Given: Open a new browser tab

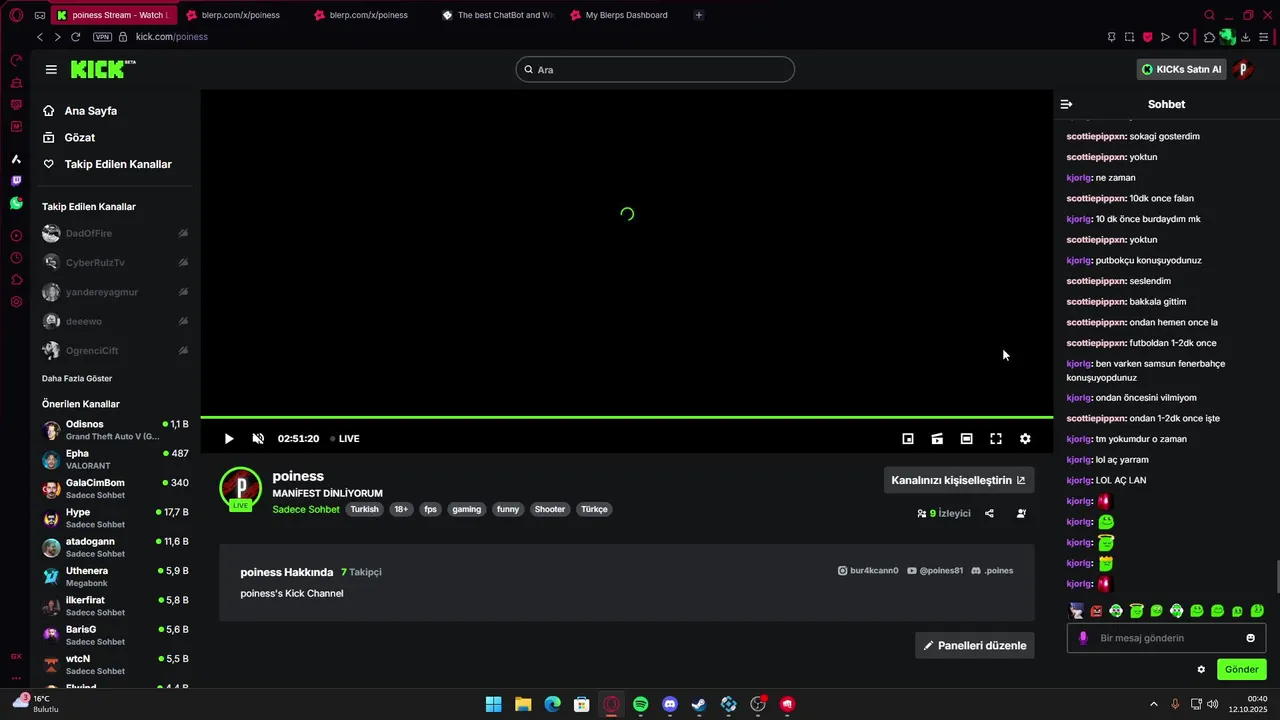Looking at the screenshot, I should point(699,15).
